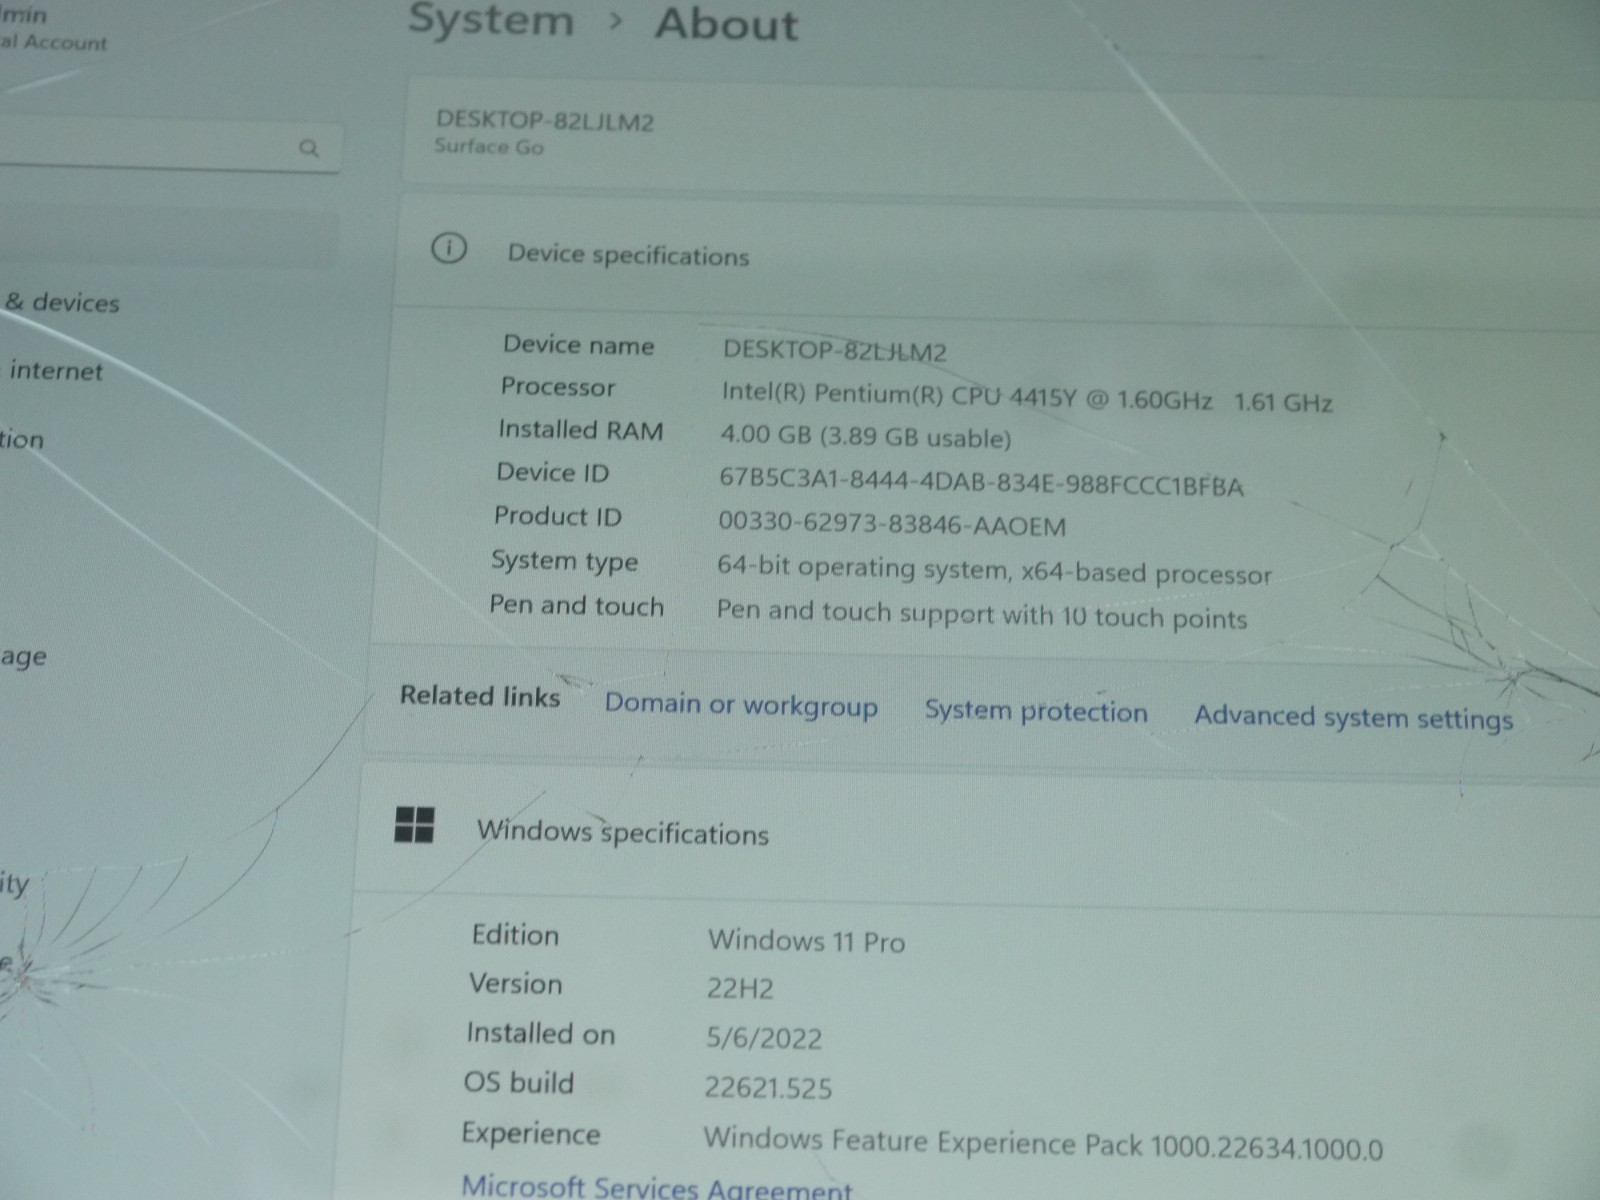Click the settings search input field
Image resolution: width=1600 pixels, height=1200 pixels.
coord(170,147)
